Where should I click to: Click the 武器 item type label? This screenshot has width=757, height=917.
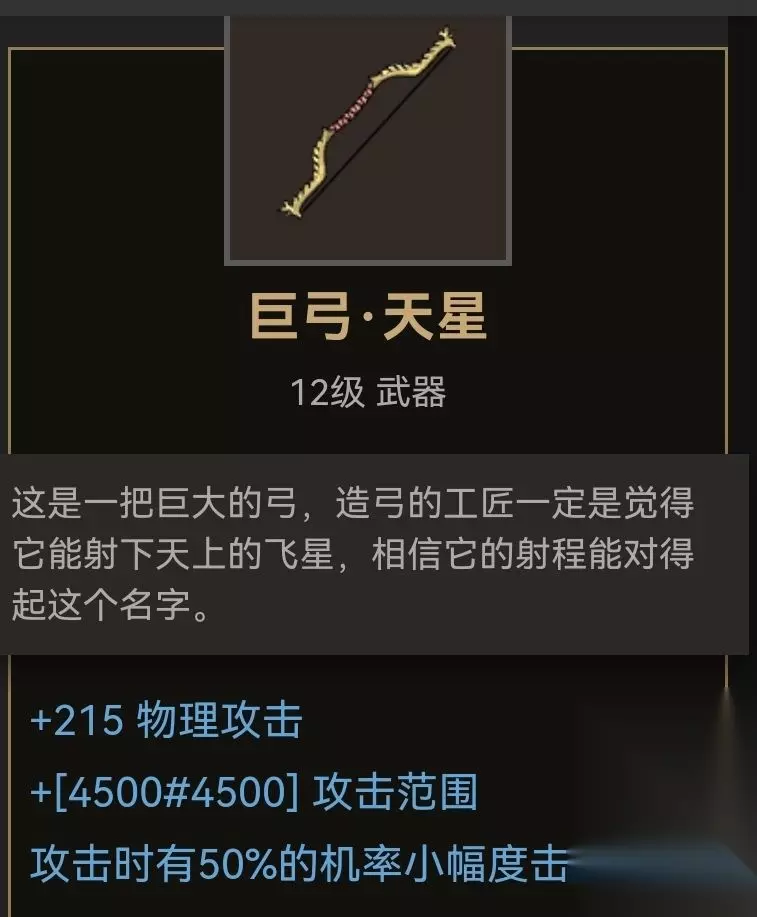click(x=411, y=392)
